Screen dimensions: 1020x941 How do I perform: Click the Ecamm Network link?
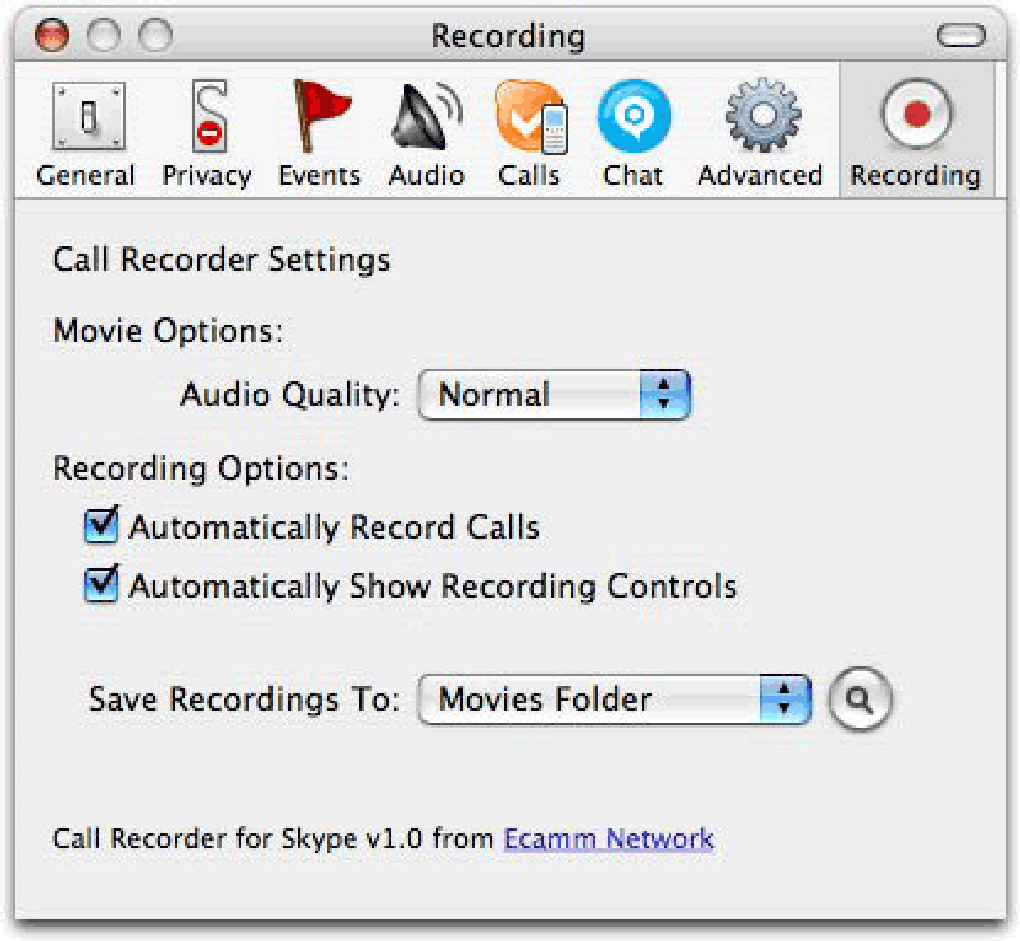609,838
